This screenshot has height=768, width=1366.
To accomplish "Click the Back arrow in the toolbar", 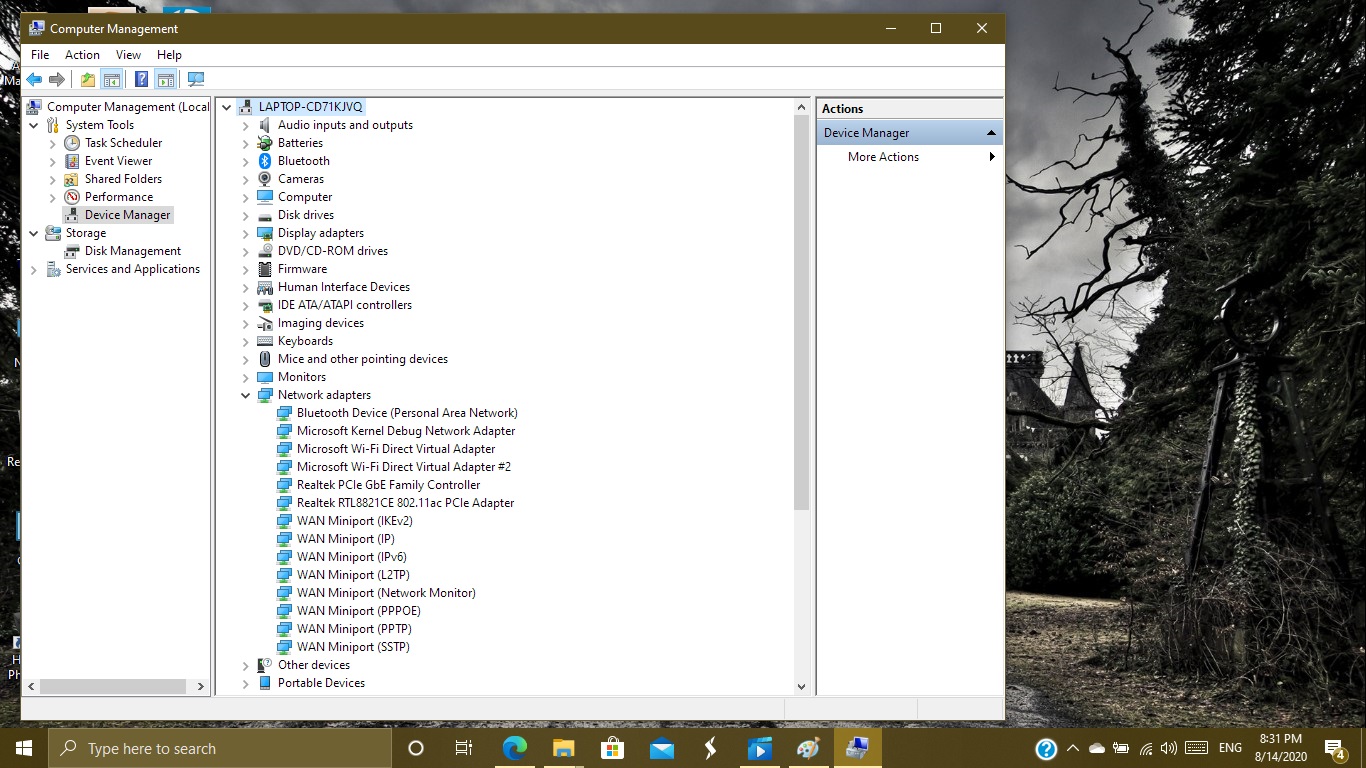I will pyautogui.click(x=34, y=79).
